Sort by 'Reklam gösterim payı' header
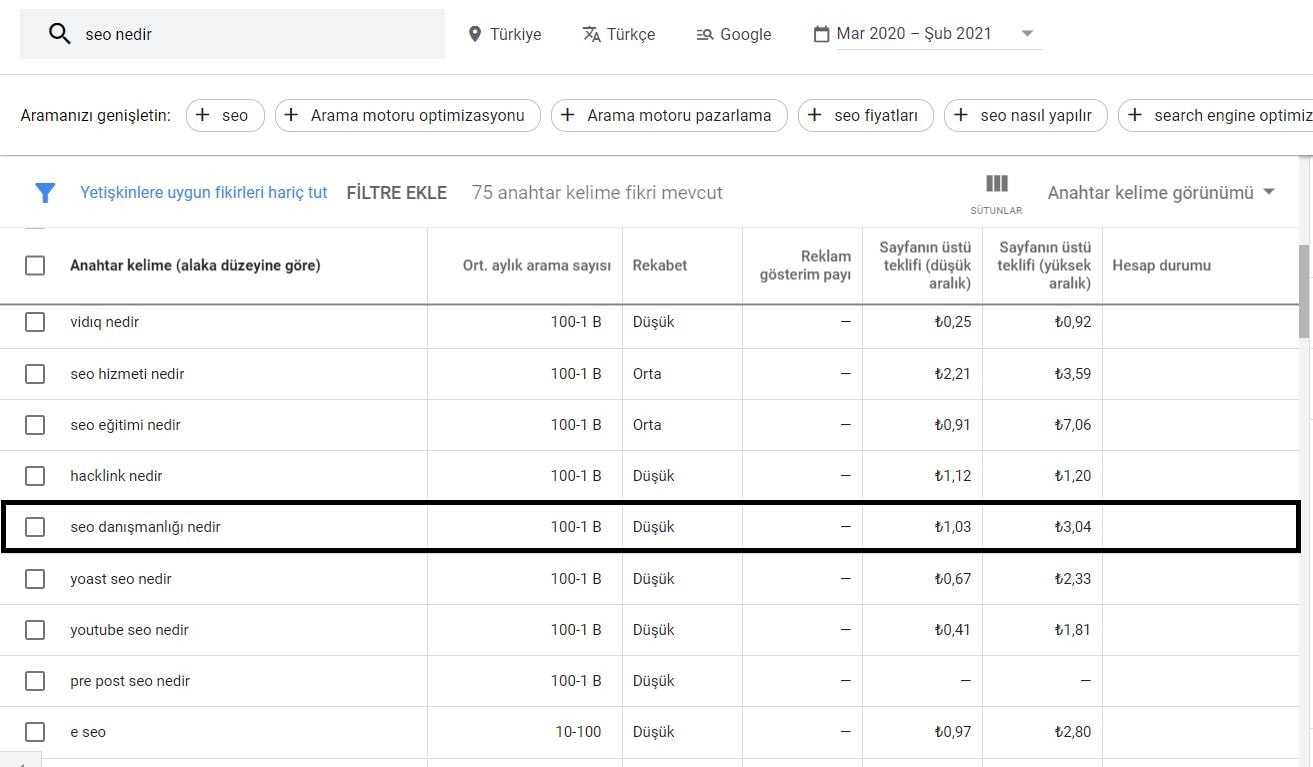 [805, 266]
